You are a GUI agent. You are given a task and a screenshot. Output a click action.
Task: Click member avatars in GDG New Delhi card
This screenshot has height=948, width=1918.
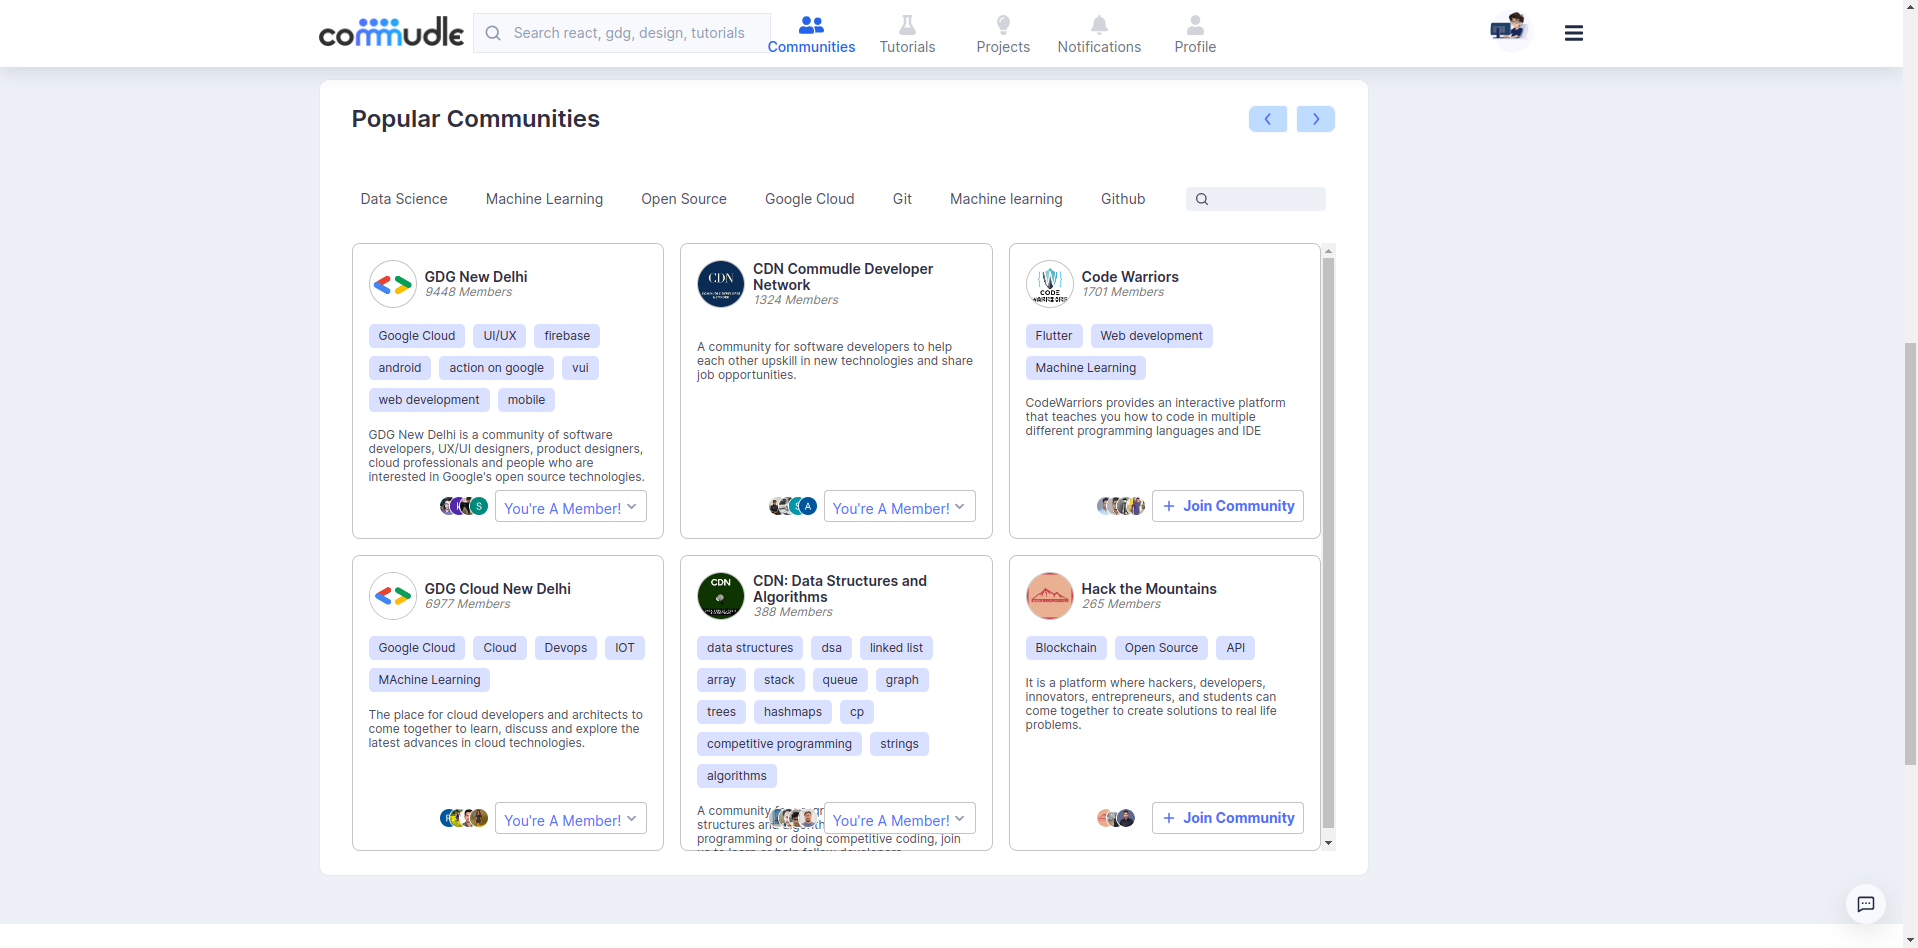(464, 506)
